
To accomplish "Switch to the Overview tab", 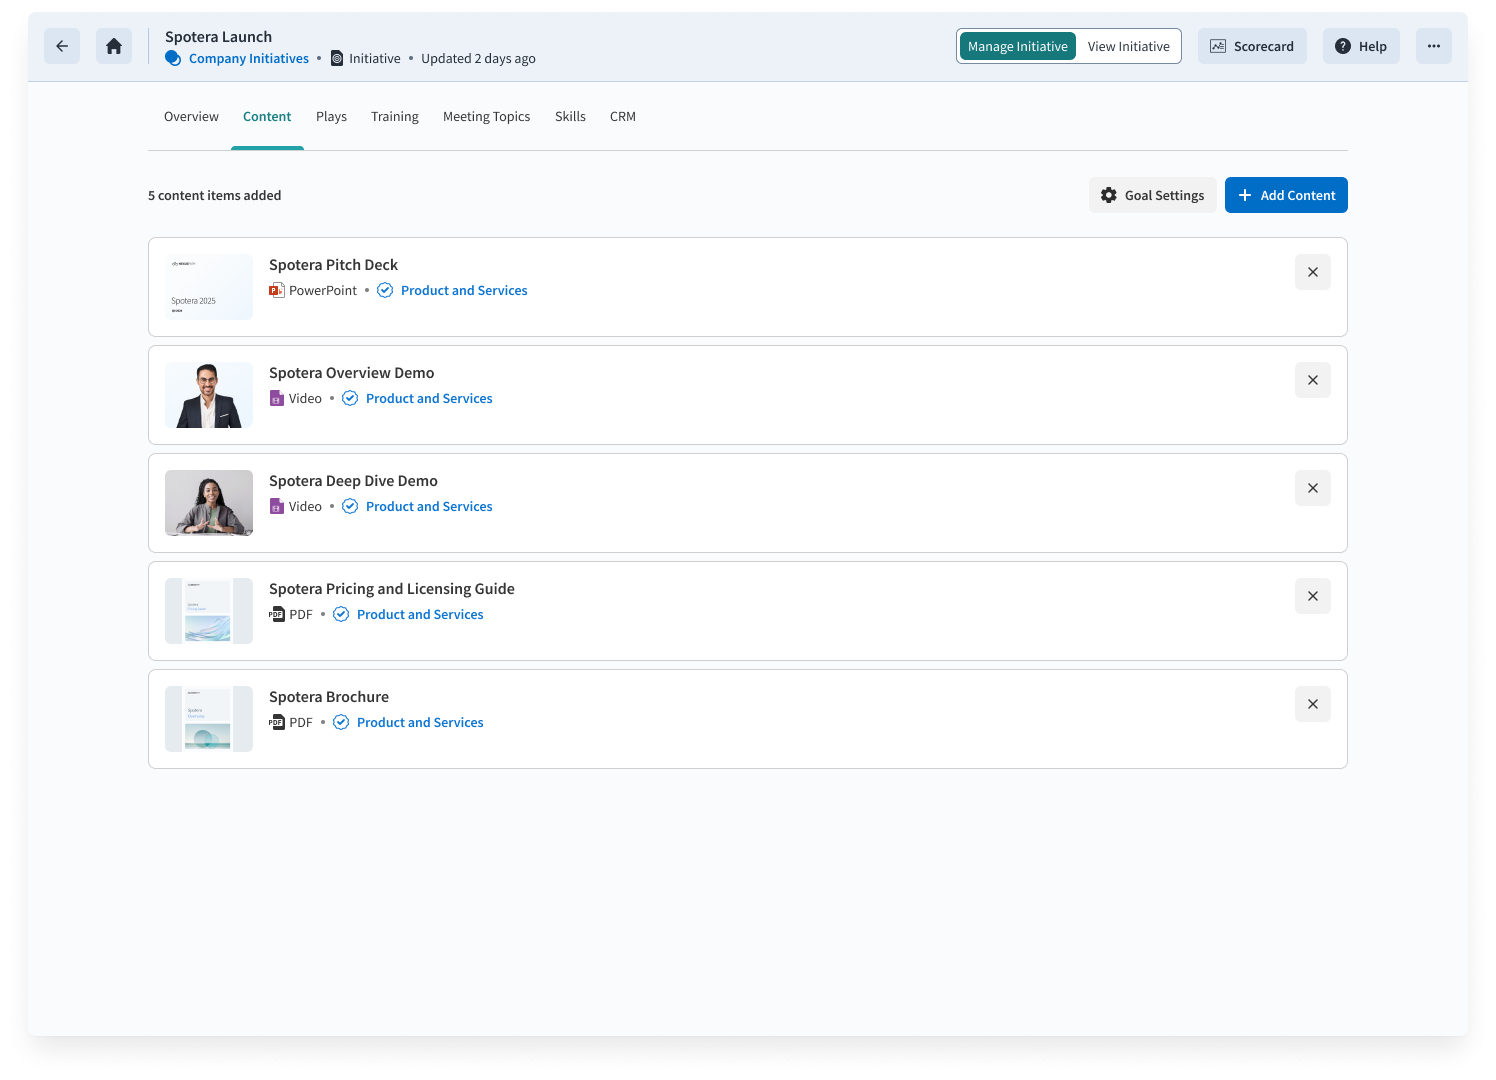I will click(x=191, y=117).
